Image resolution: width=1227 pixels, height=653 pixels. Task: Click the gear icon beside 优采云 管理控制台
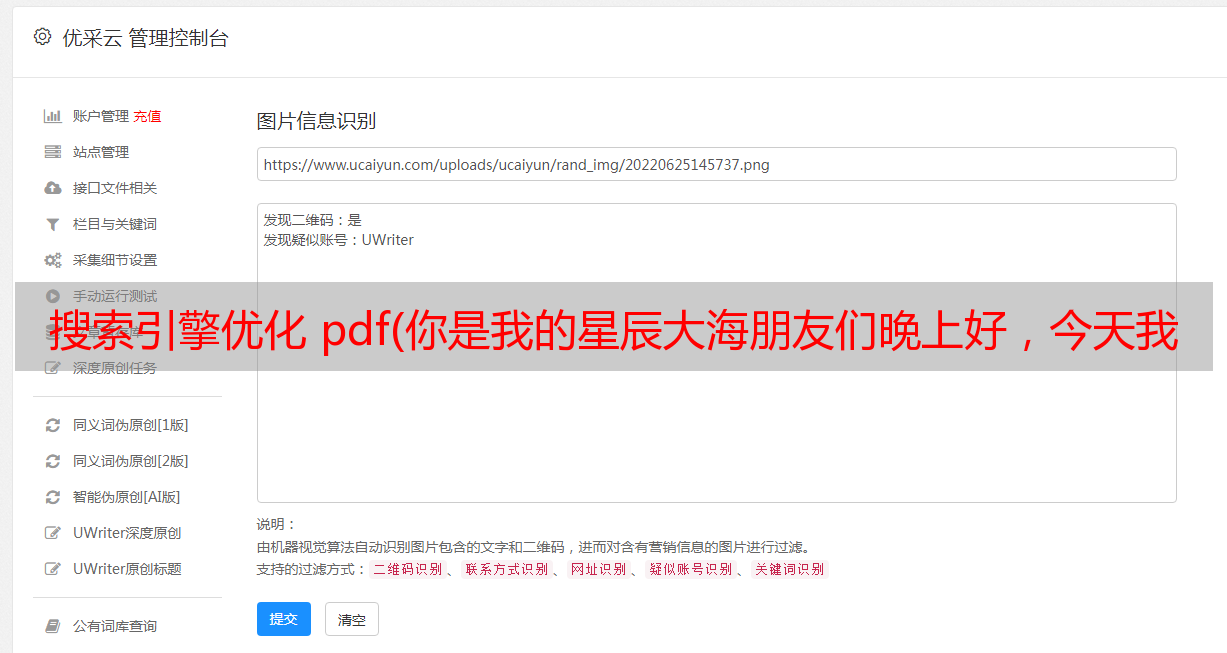coord(42,37)
